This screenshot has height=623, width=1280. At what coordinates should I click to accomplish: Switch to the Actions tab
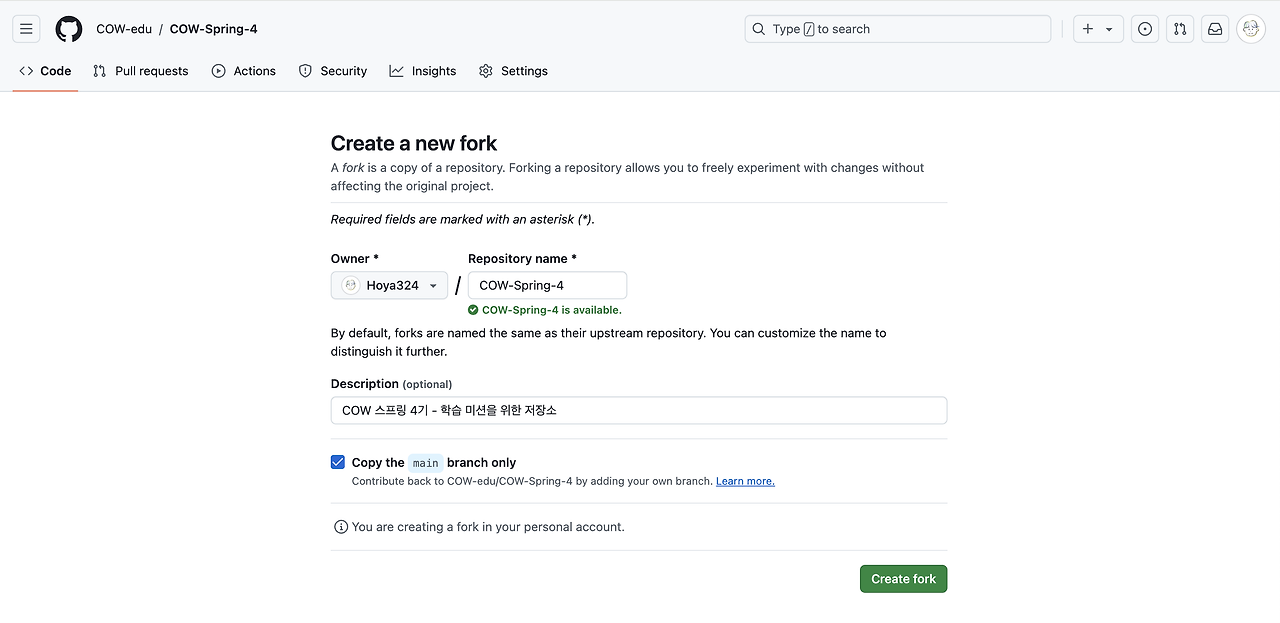(x=244, y=71)
